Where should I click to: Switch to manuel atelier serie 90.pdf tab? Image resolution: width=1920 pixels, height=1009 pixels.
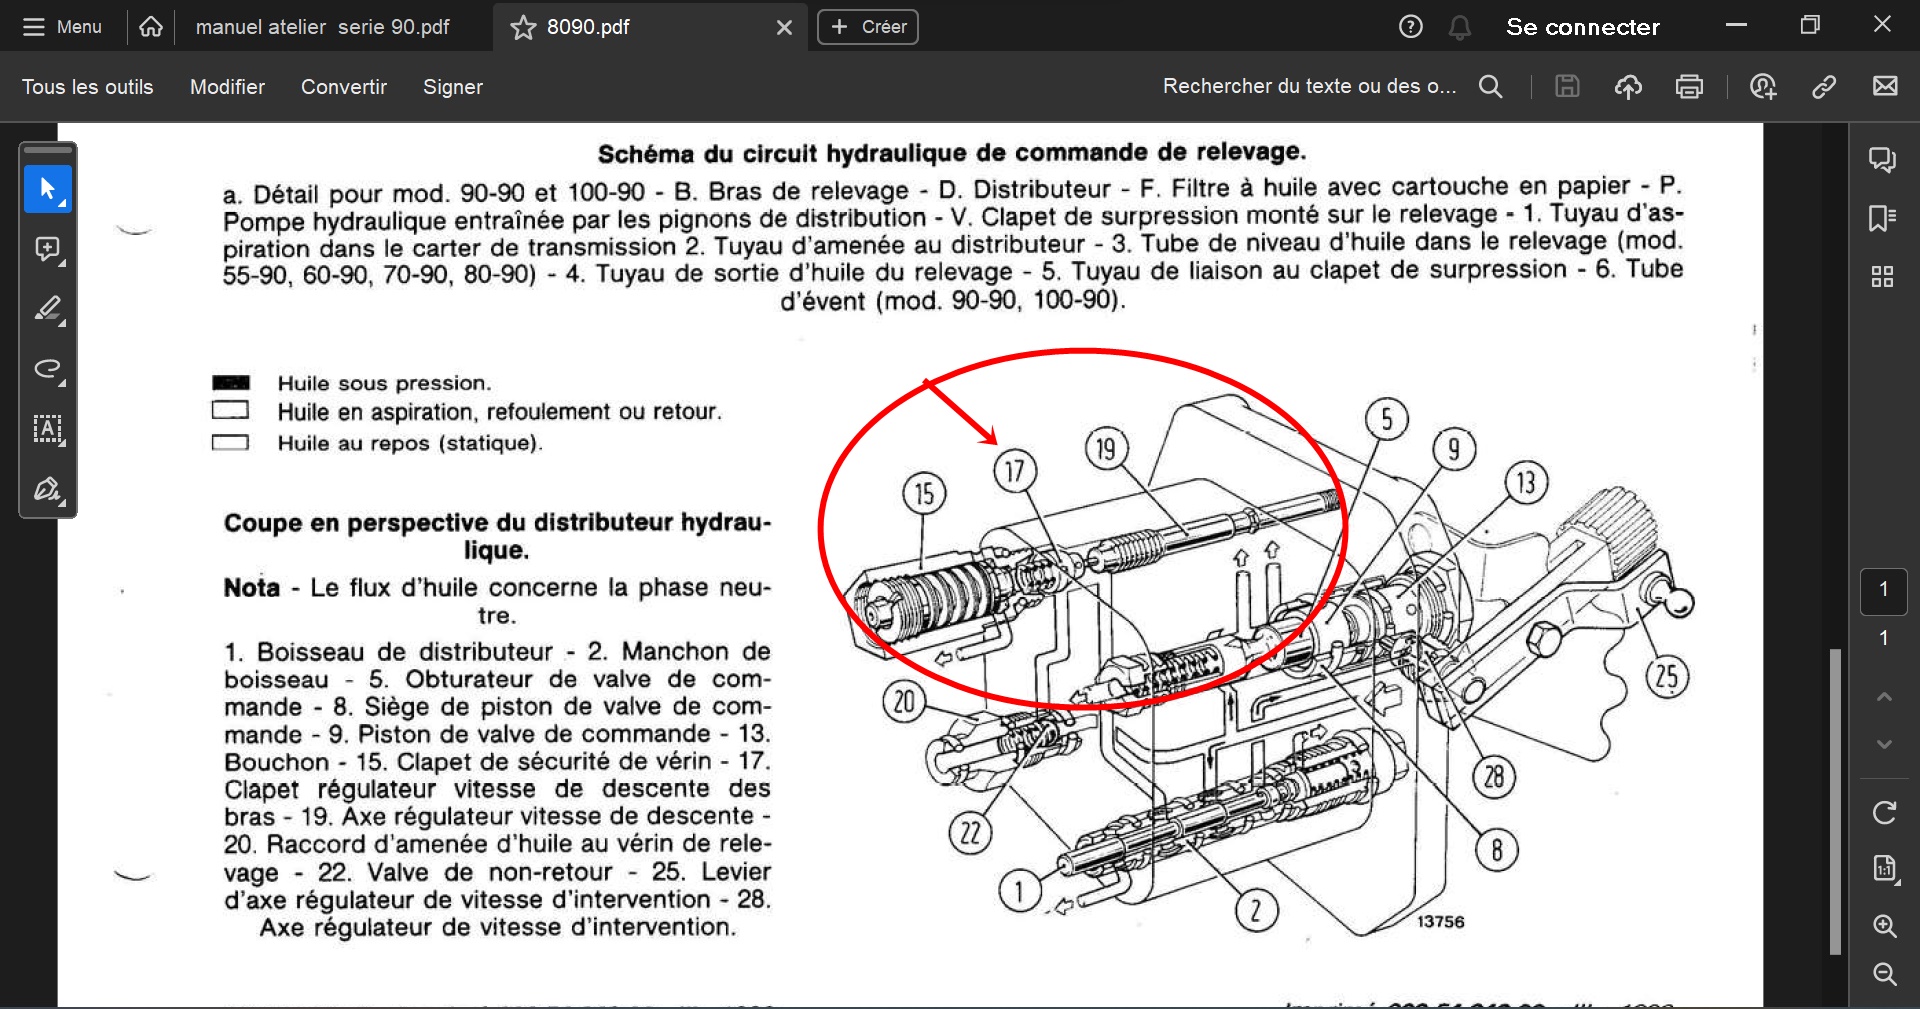pos(322,27)
